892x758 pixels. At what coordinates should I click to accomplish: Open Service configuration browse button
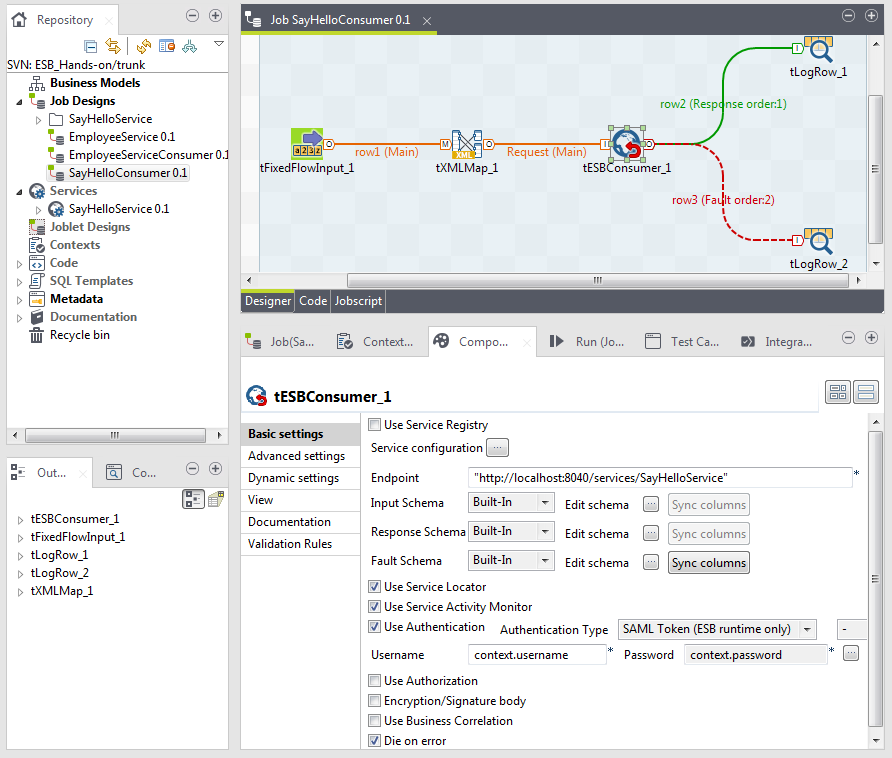(497, 448)
